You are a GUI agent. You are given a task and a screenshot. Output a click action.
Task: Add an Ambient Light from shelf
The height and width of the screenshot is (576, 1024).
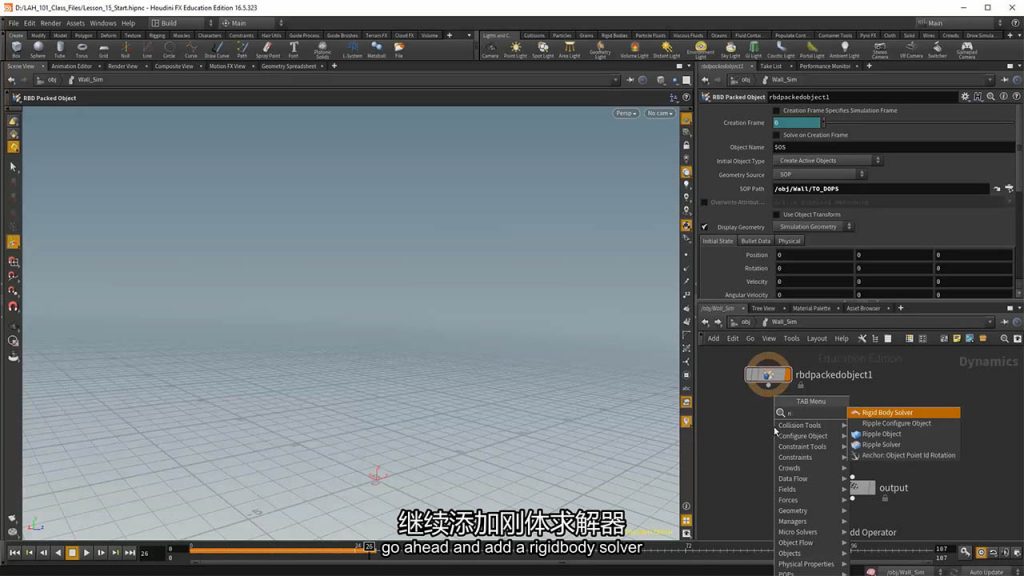(844, 50)
